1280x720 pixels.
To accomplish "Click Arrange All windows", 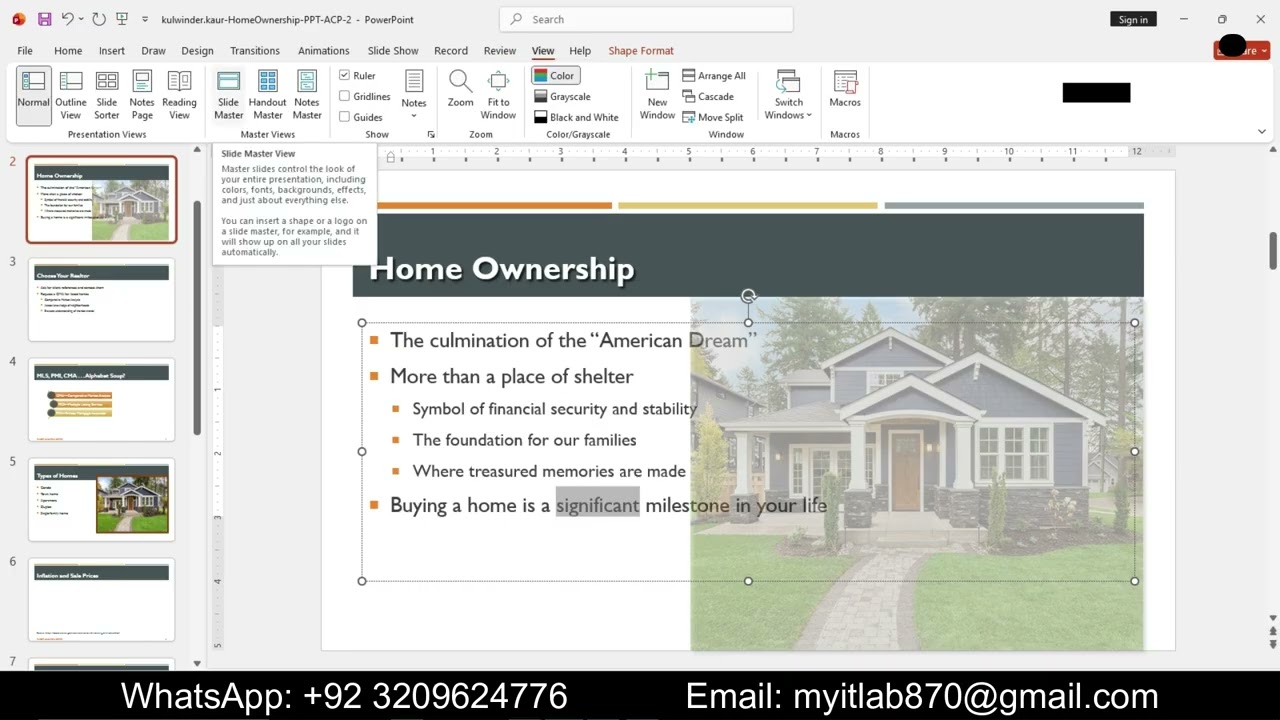I will pos(714,75).
